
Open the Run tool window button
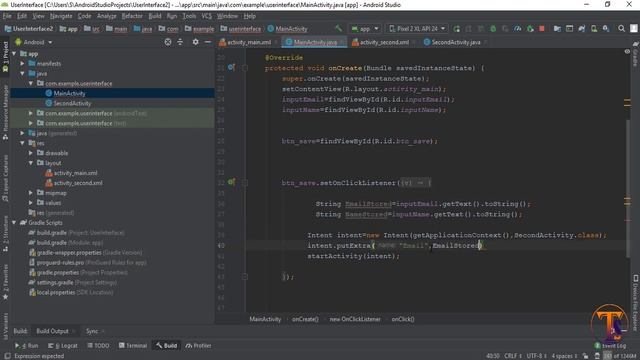coord(27,346)
